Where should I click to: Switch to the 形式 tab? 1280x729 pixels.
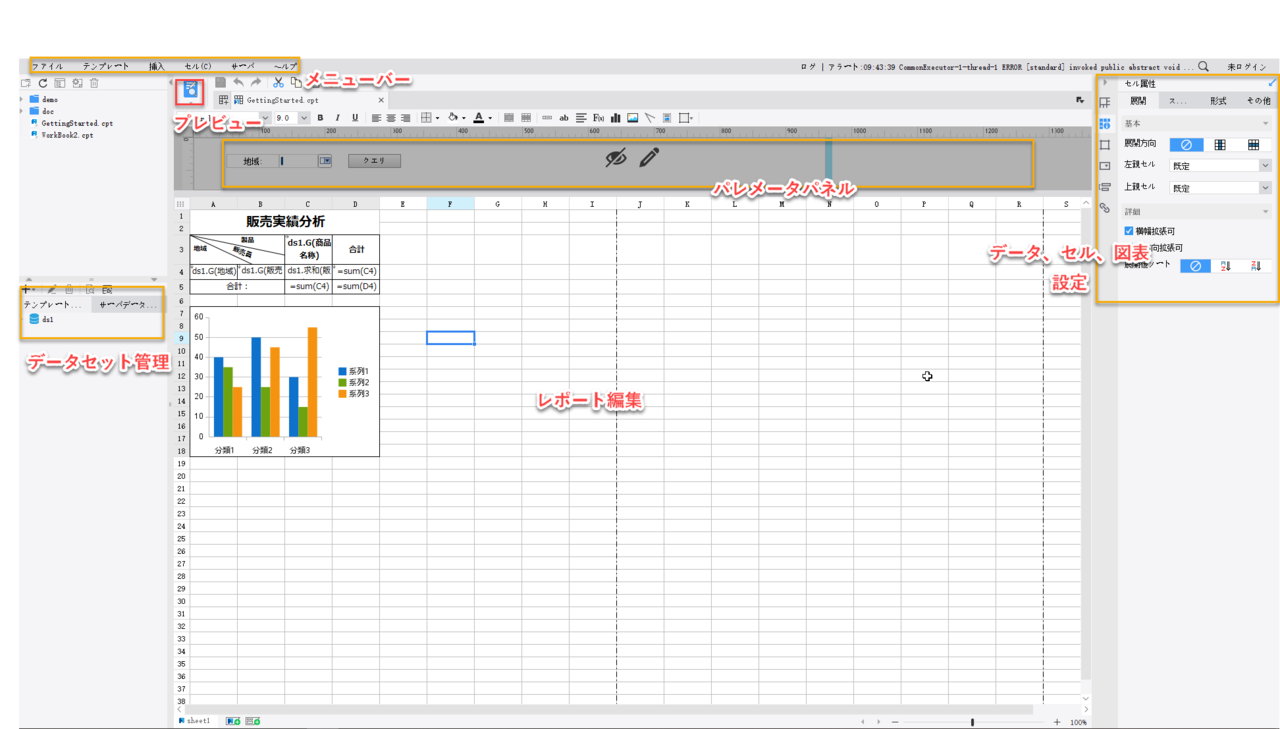[1217, 101]
